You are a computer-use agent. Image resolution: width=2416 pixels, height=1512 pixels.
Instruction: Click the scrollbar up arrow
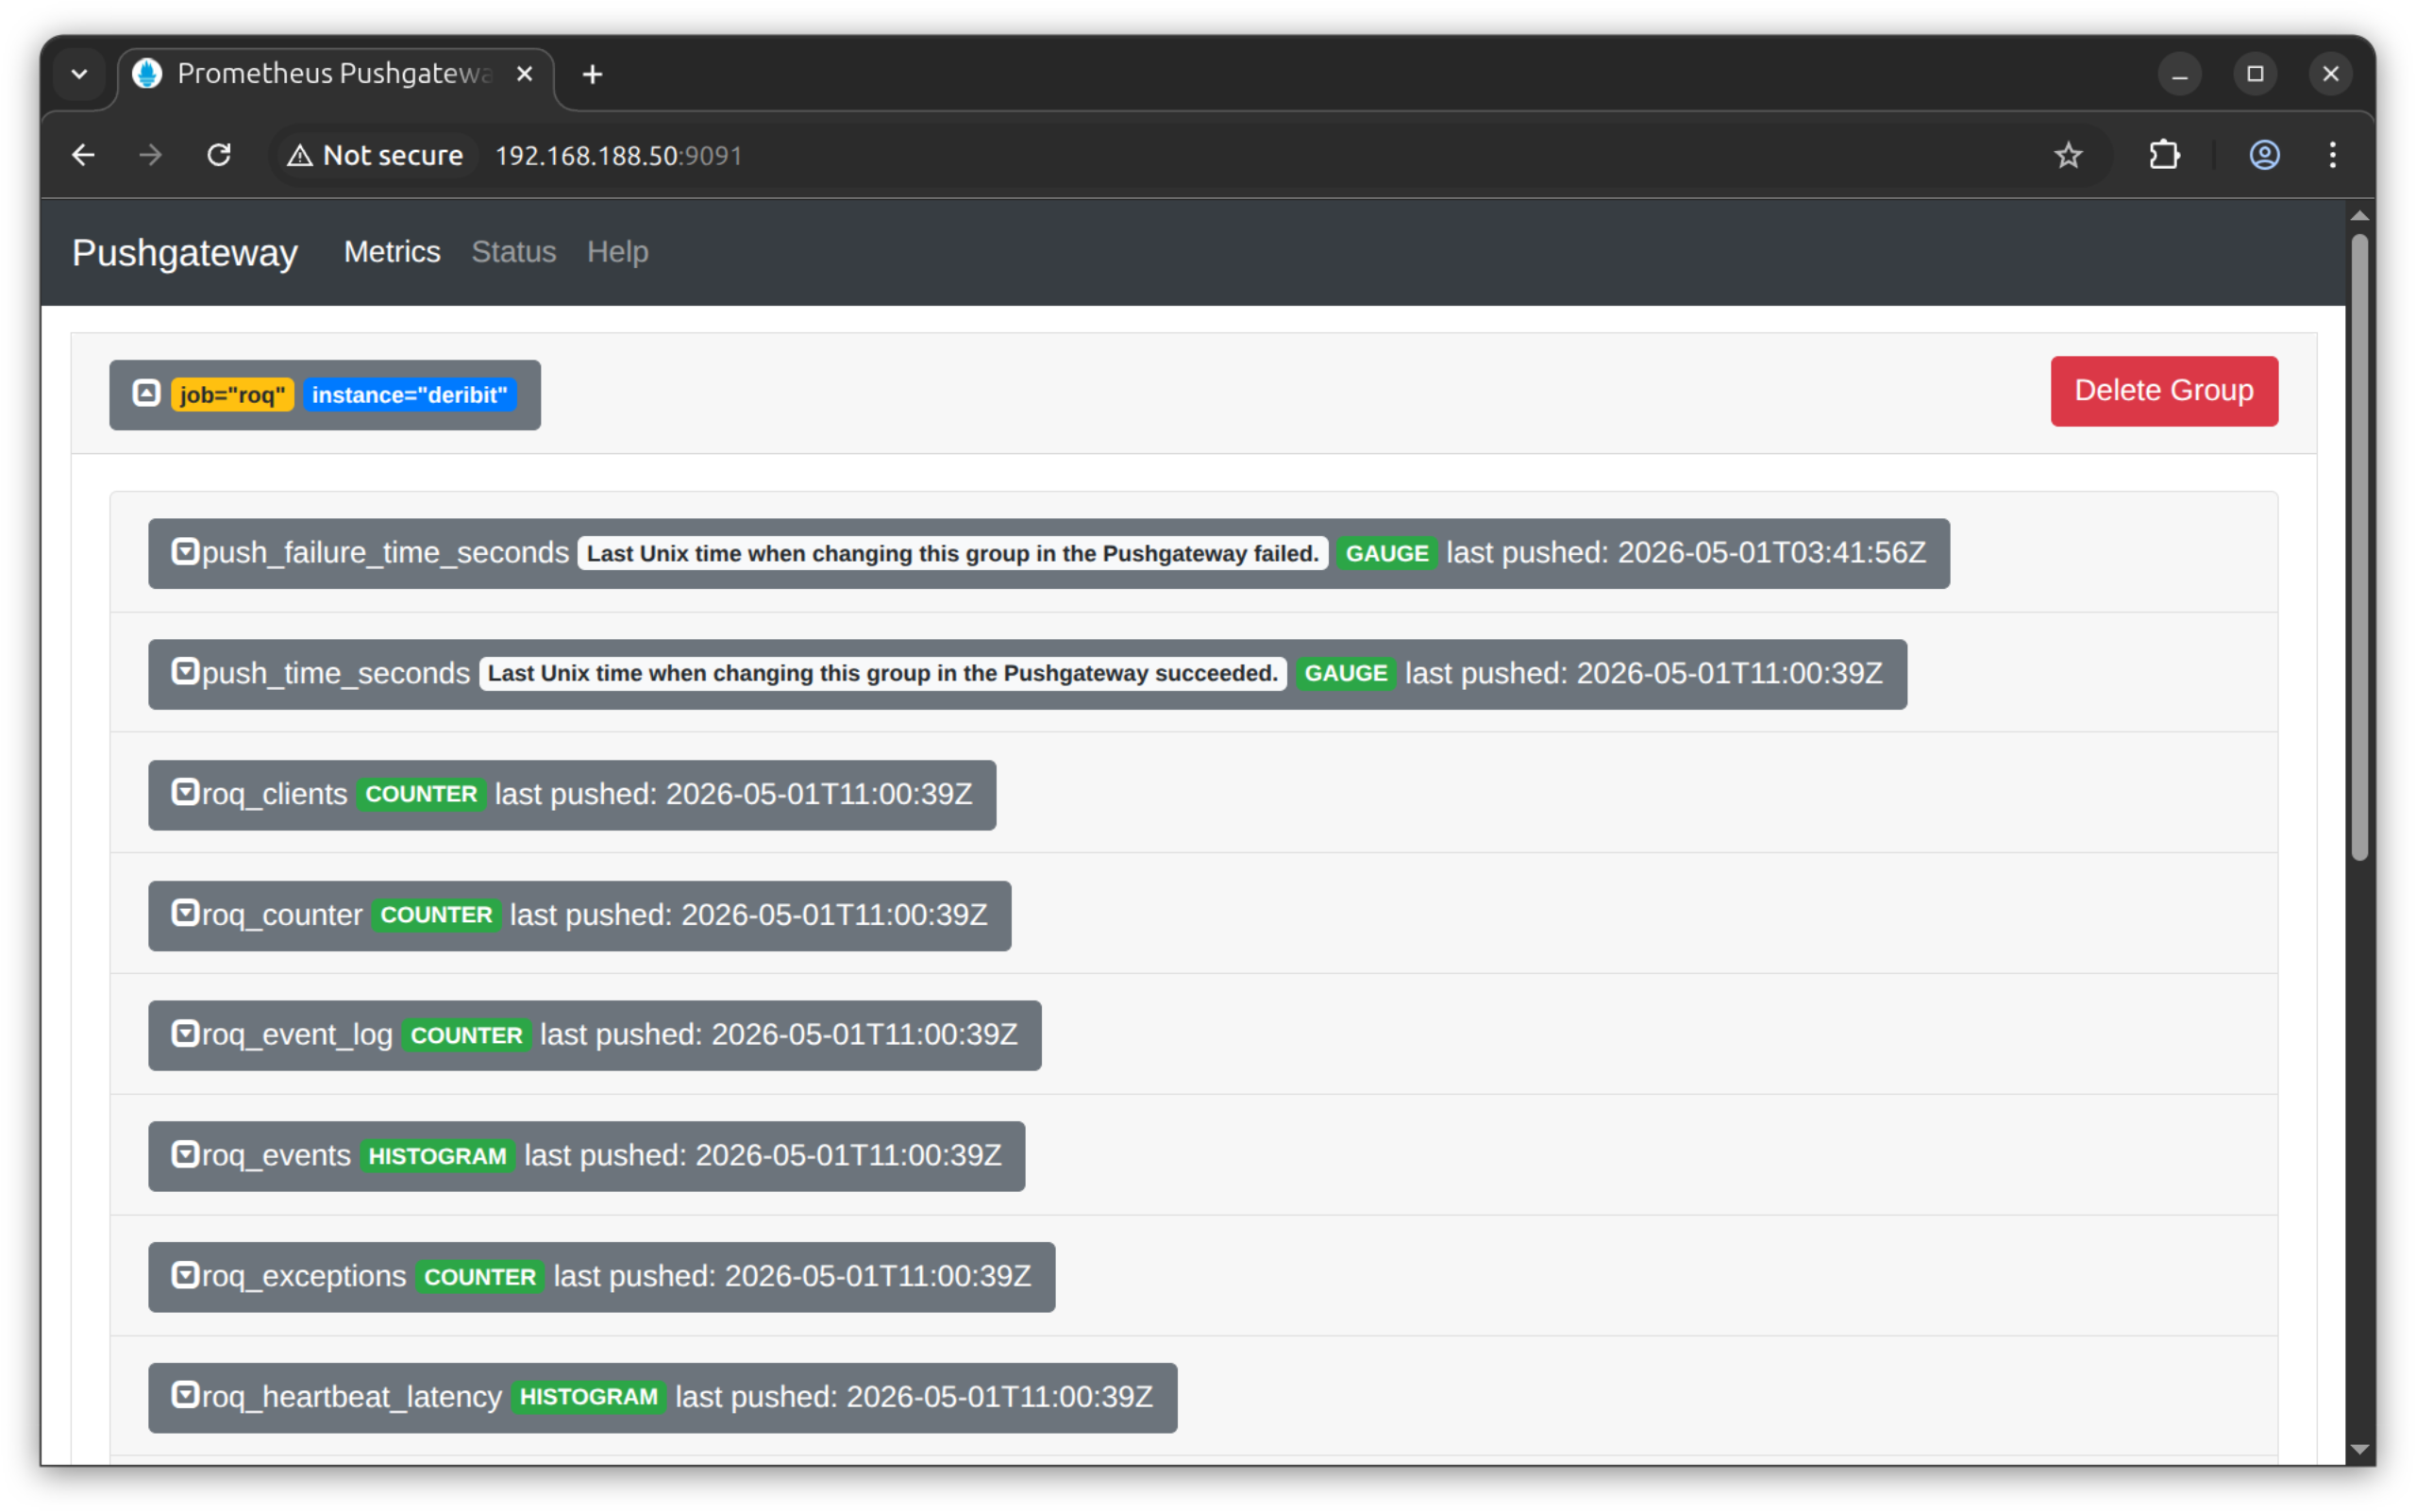(x=2360, y=216)
